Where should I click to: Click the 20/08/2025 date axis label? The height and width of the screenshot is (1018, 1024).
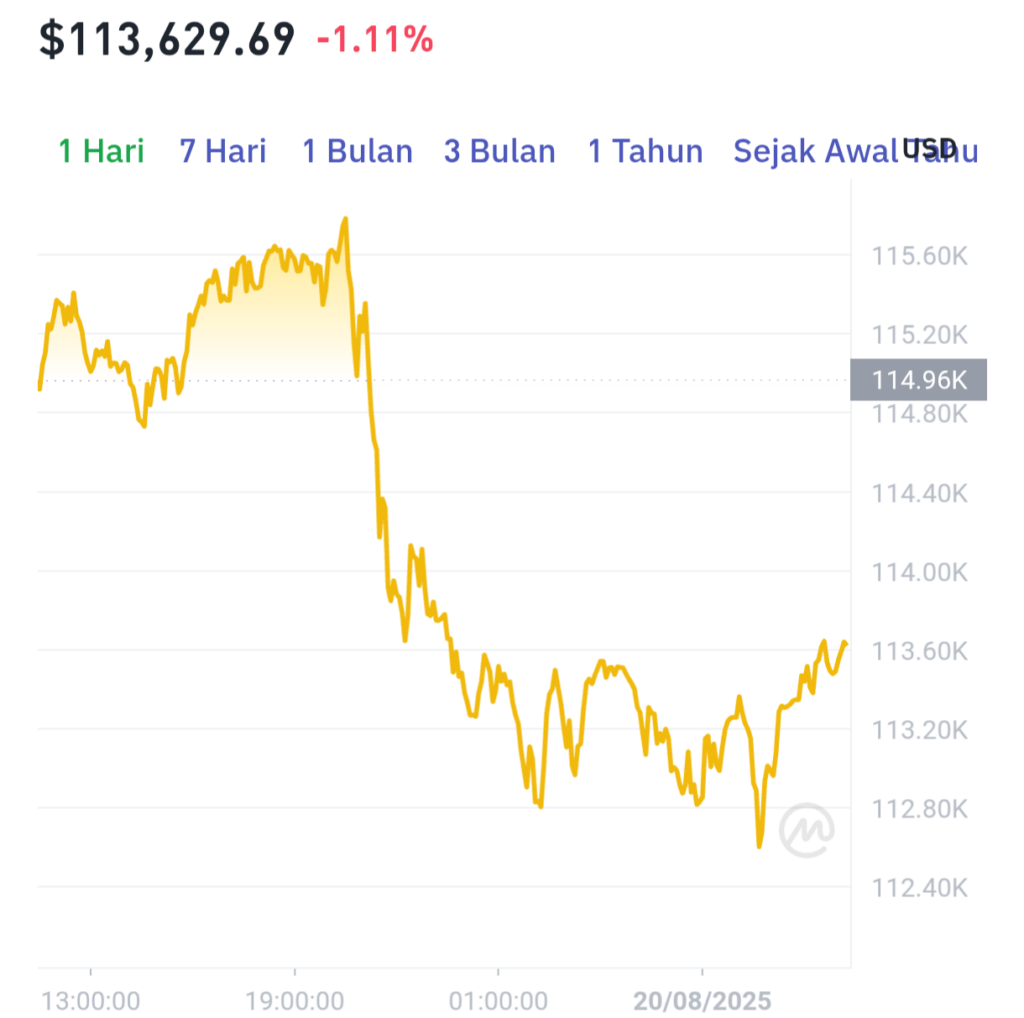pyautogui.click(x=702, y=1001)
